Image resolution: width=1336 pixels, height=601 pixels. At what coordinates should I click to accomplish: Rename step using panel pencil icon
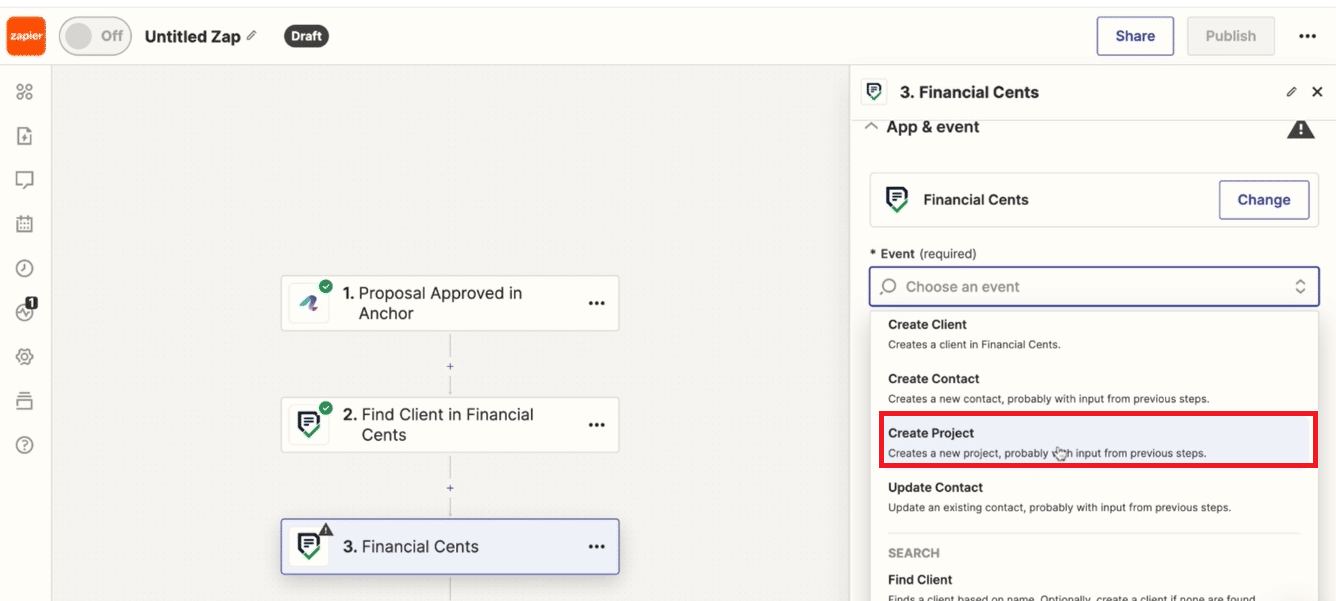click(x=1291, y=92)
